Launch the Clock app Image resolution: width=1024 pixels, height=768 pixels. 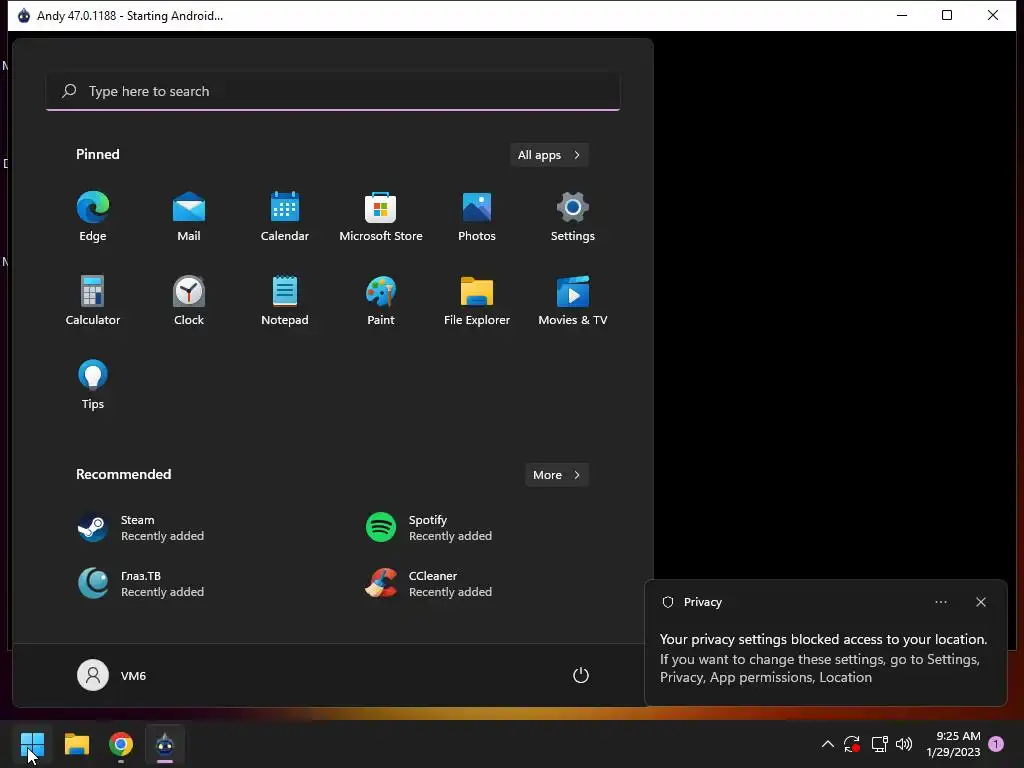click(x=189, y=300)
